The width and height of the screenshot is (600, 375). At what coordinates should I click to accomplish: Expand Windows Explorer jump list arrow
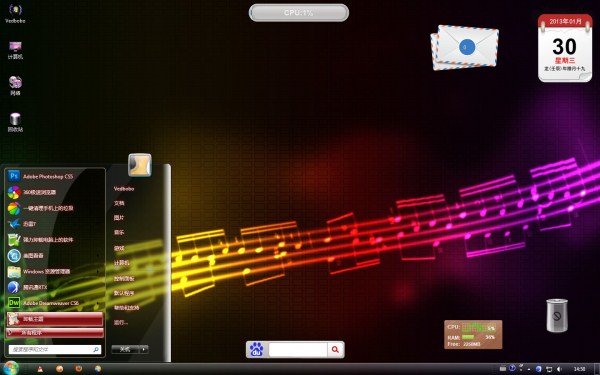pos(98,271)
